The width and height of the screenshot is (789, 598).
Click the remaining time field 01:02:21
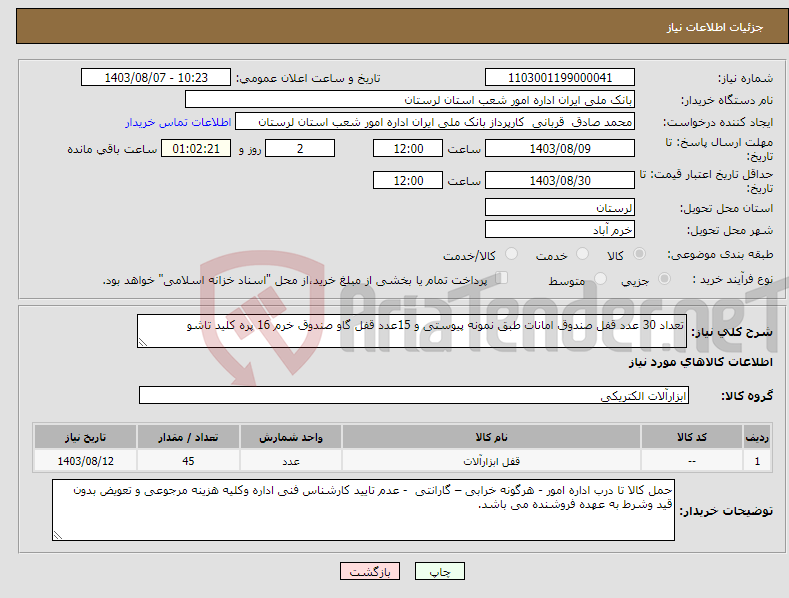(x=196, y=148)
